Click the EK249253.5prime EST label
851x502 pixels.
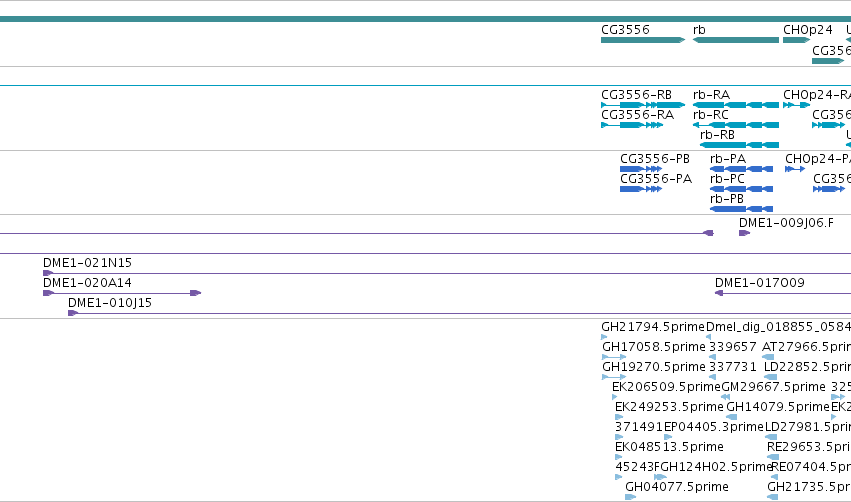pos(669,407)
